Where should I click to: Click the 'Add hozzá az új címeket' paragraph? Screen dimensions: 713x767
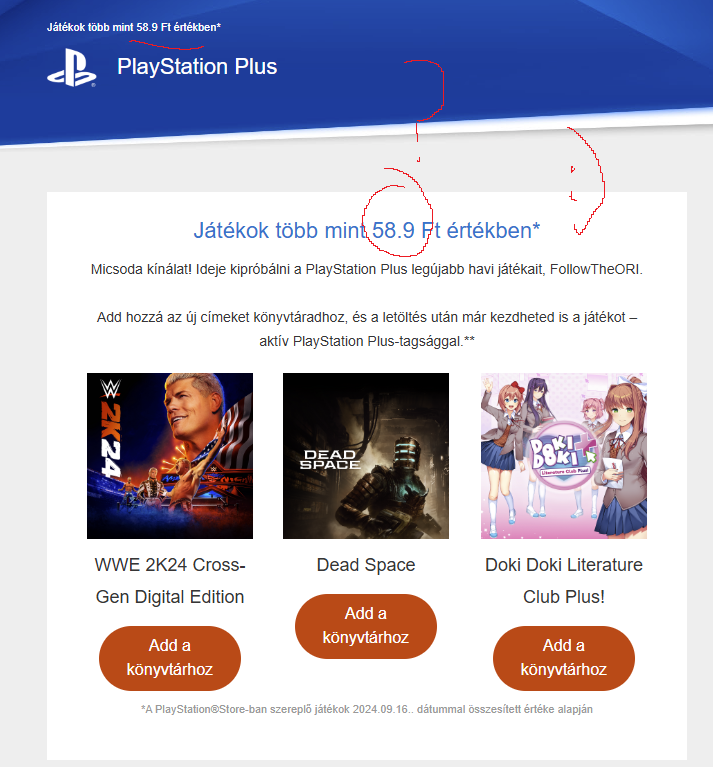tap(367, 329)
